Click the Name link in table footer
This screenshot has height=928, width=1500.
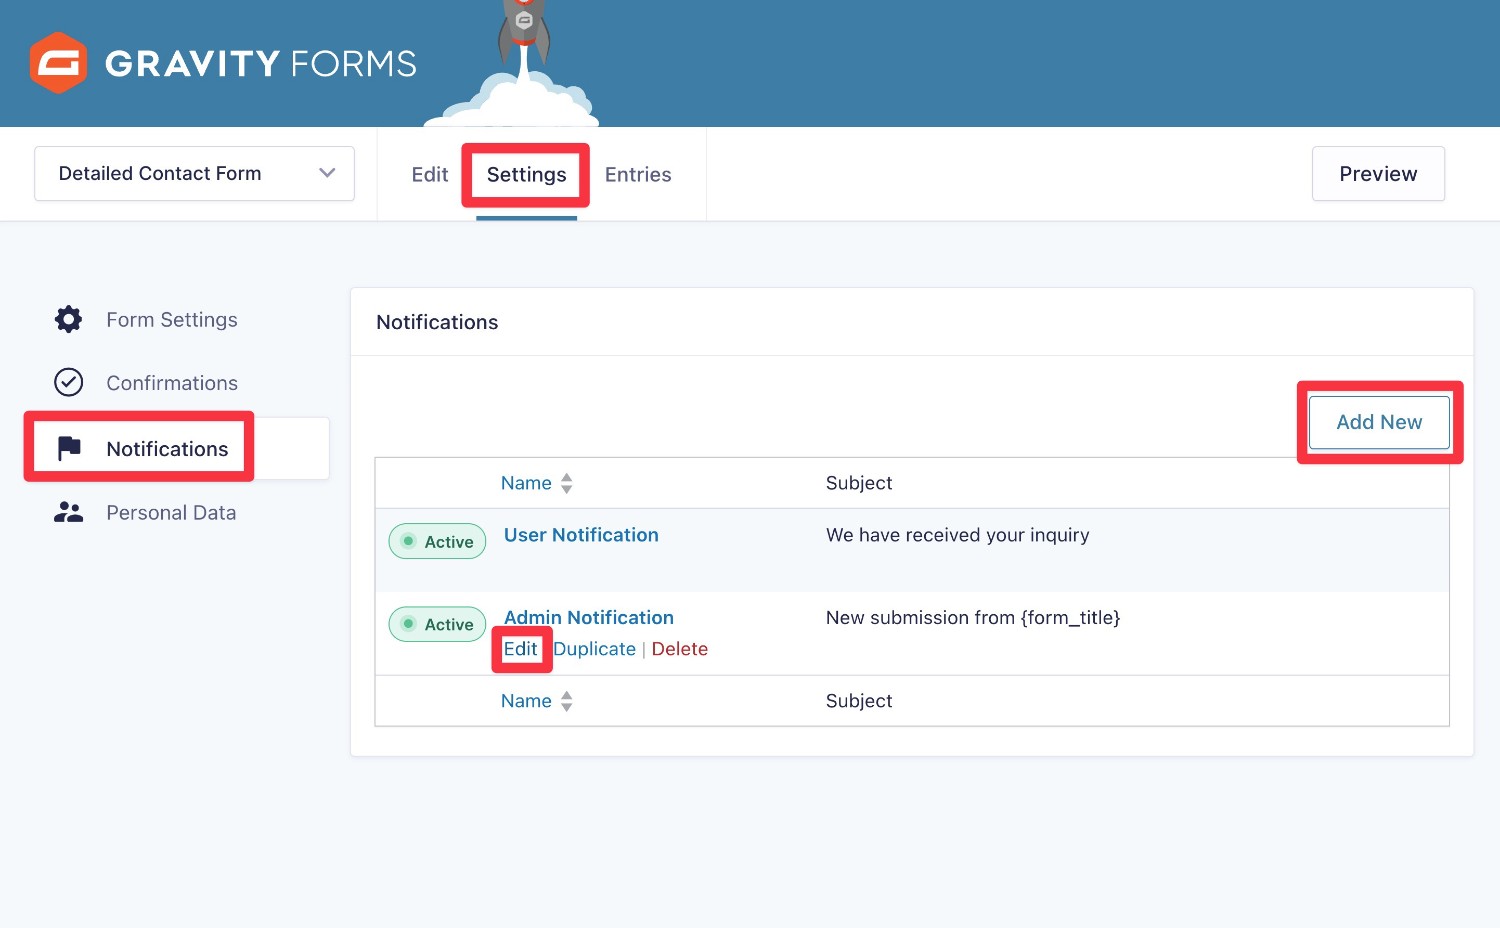pyautogui.click(x=526, y=701)
